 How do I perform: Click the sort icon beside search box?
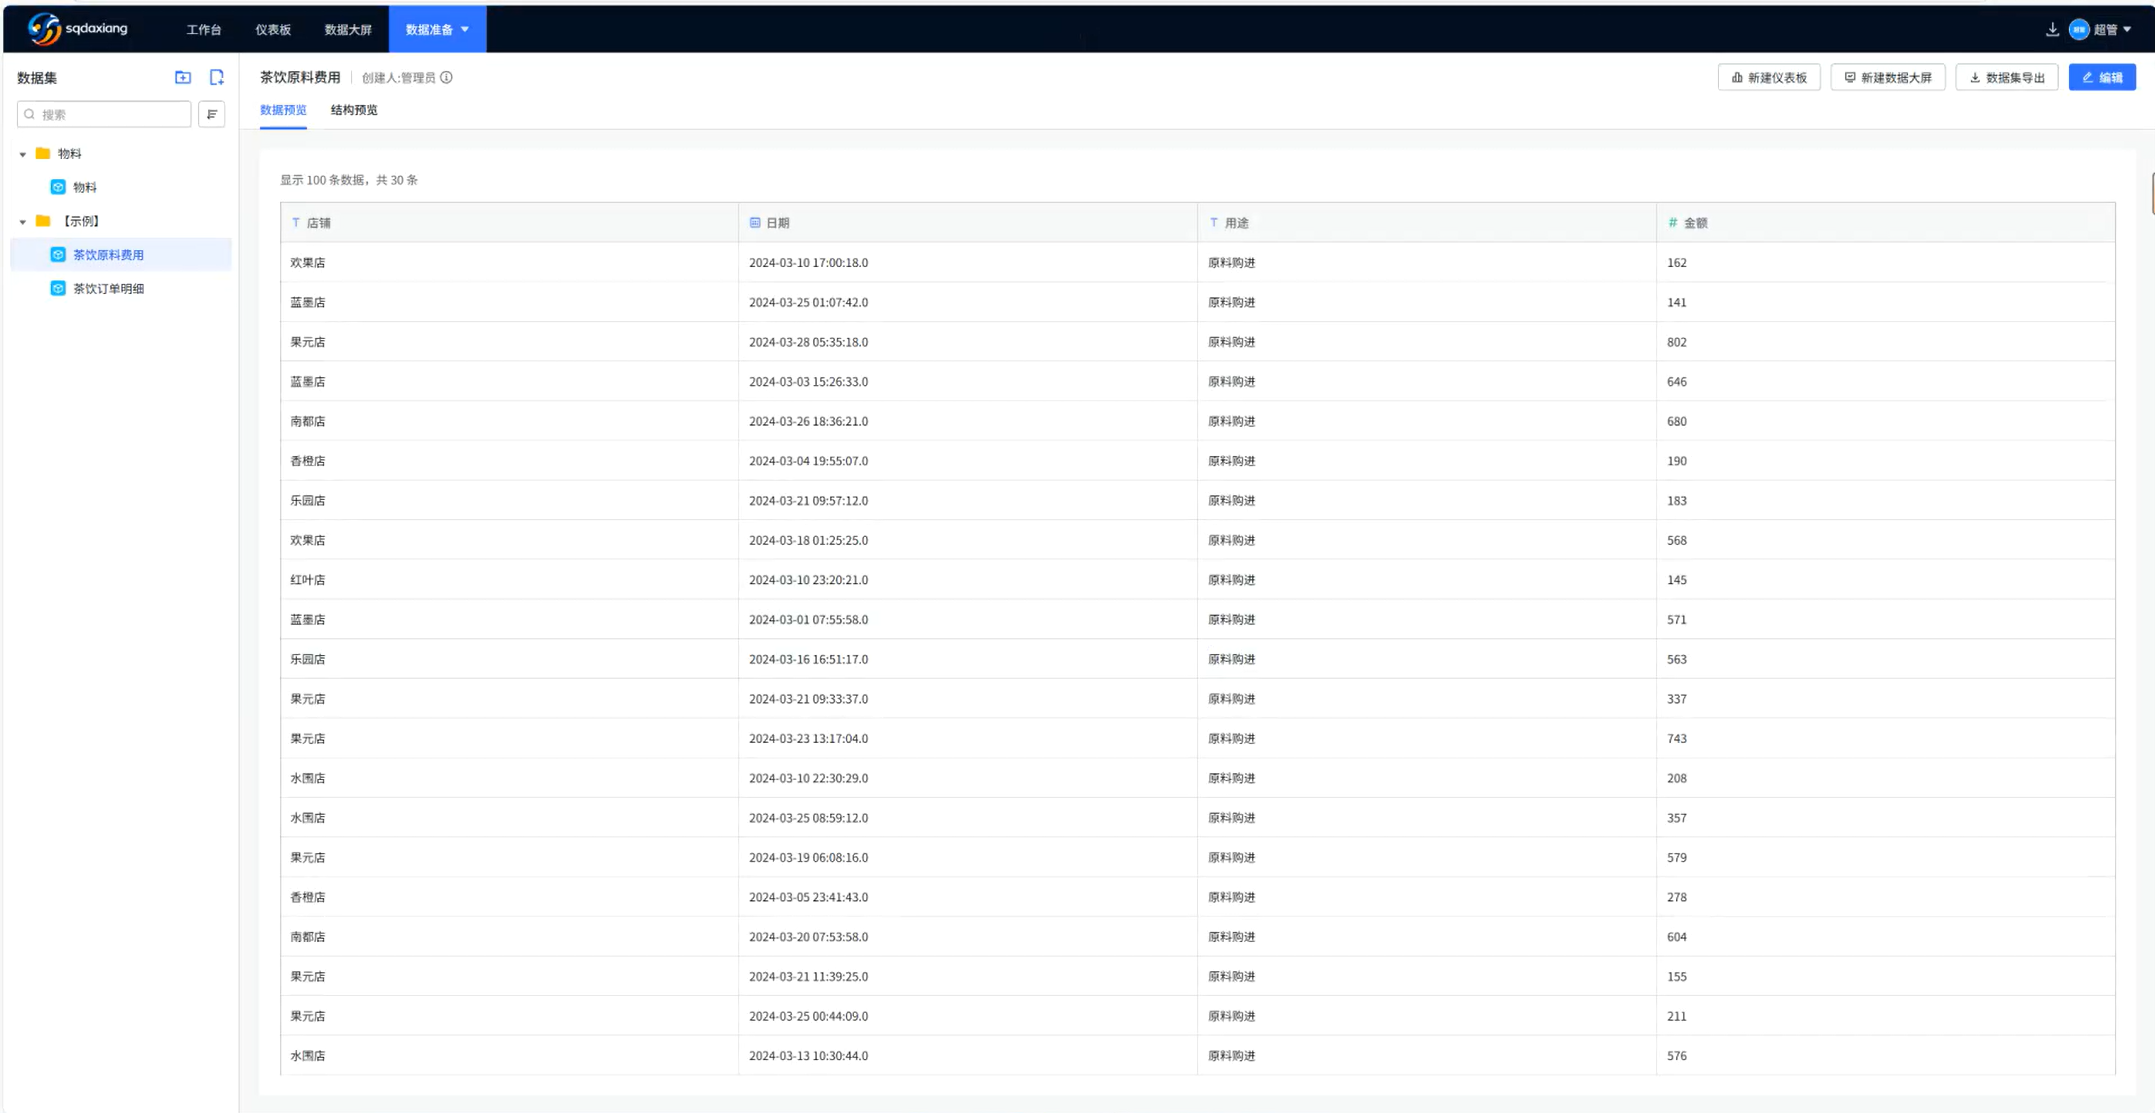pyautogui.click(x=212, y=114)
